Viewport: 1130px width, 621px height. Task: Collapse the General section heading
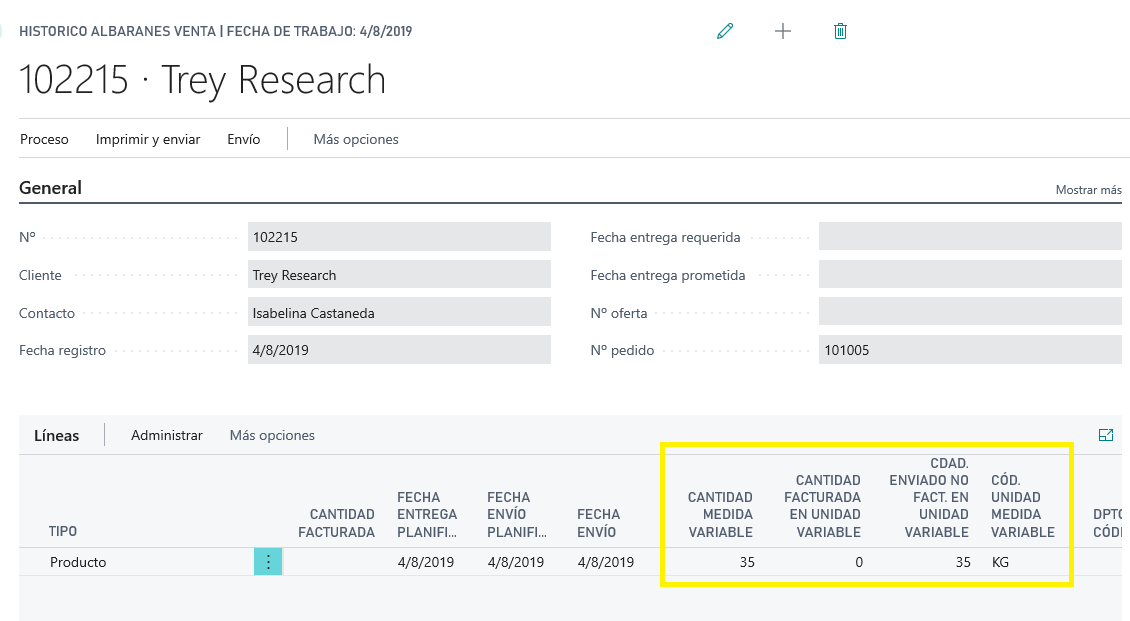point(50,188)
